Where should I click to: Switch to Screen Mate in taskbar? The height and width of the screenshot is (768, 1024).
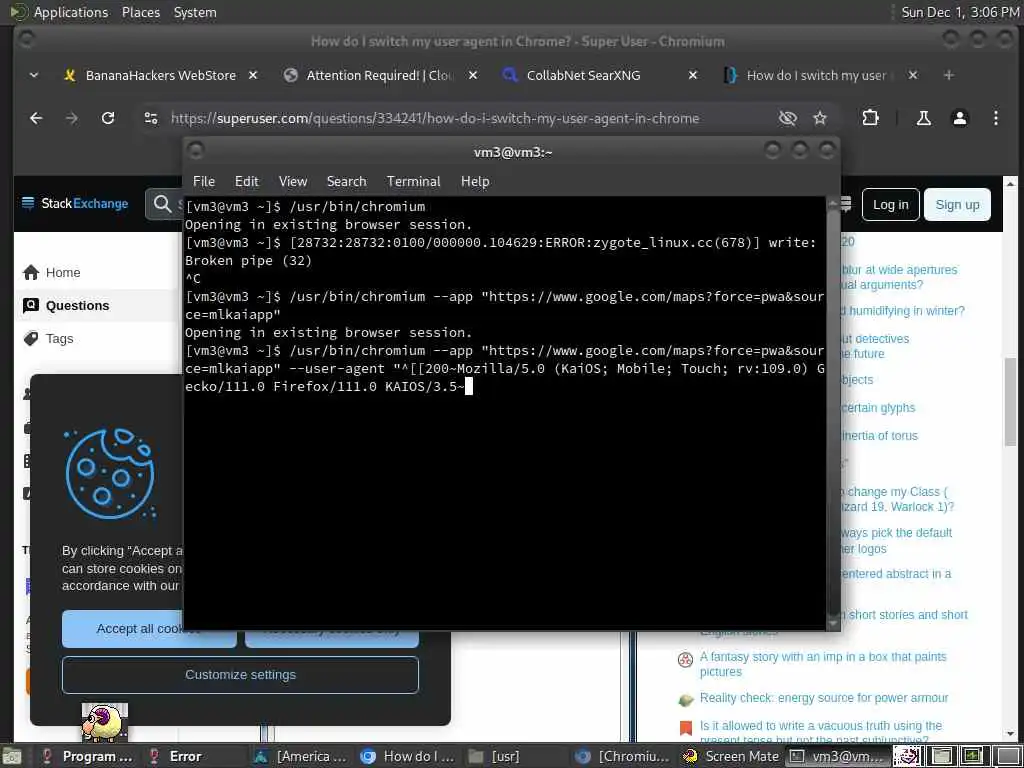click(x=730, y=756)
